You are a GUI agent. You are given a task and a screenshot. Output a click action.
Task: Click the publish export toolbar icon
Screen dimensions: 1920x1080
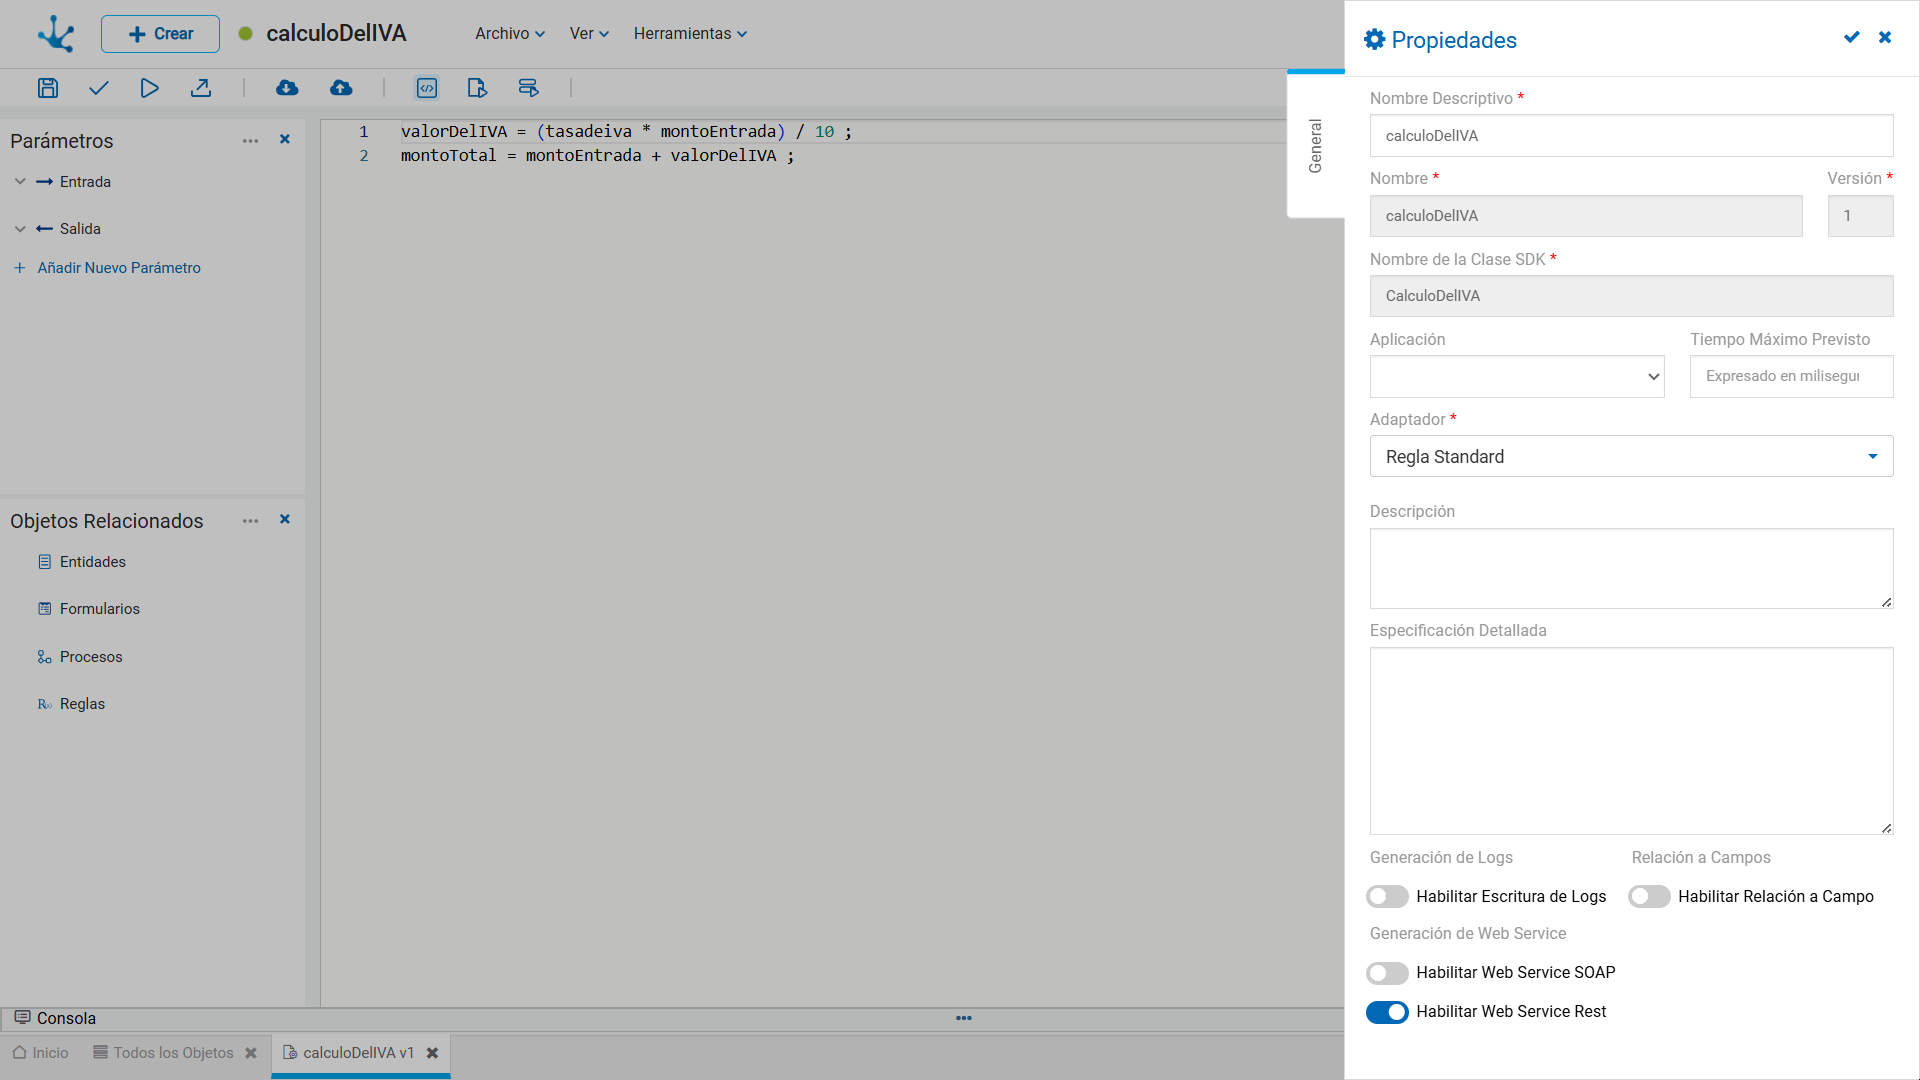point(201,88)
